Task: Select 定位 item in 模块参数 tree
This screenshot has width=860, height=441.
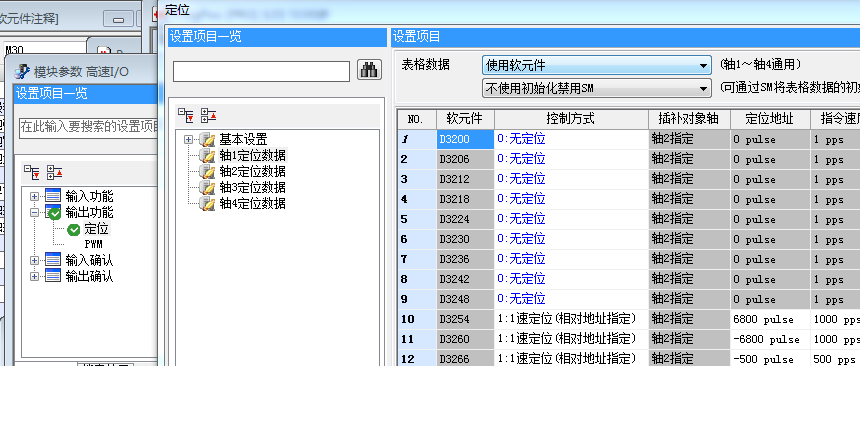Action: pyautogui.click(x=96, y=229)
